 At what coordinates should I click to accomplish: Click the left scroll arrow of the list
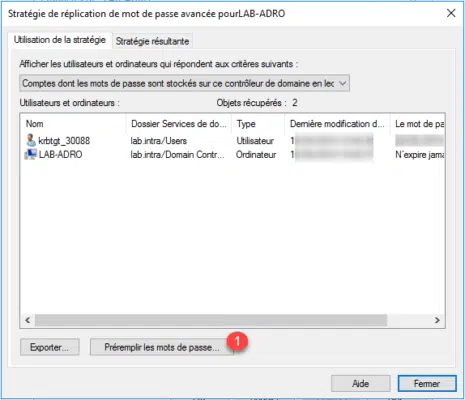28,320
